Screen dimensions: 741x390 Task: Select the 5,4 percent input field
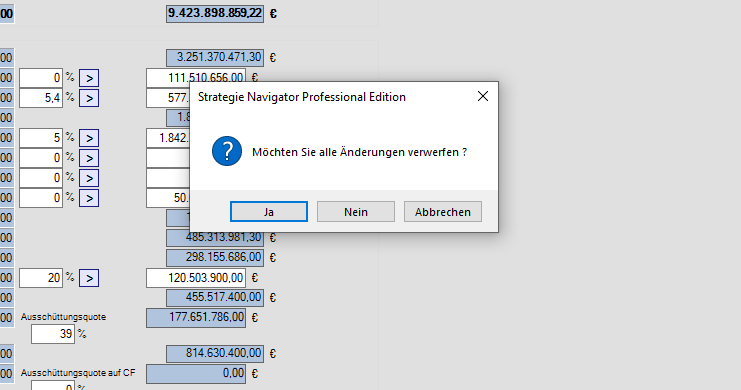(41, 98)
